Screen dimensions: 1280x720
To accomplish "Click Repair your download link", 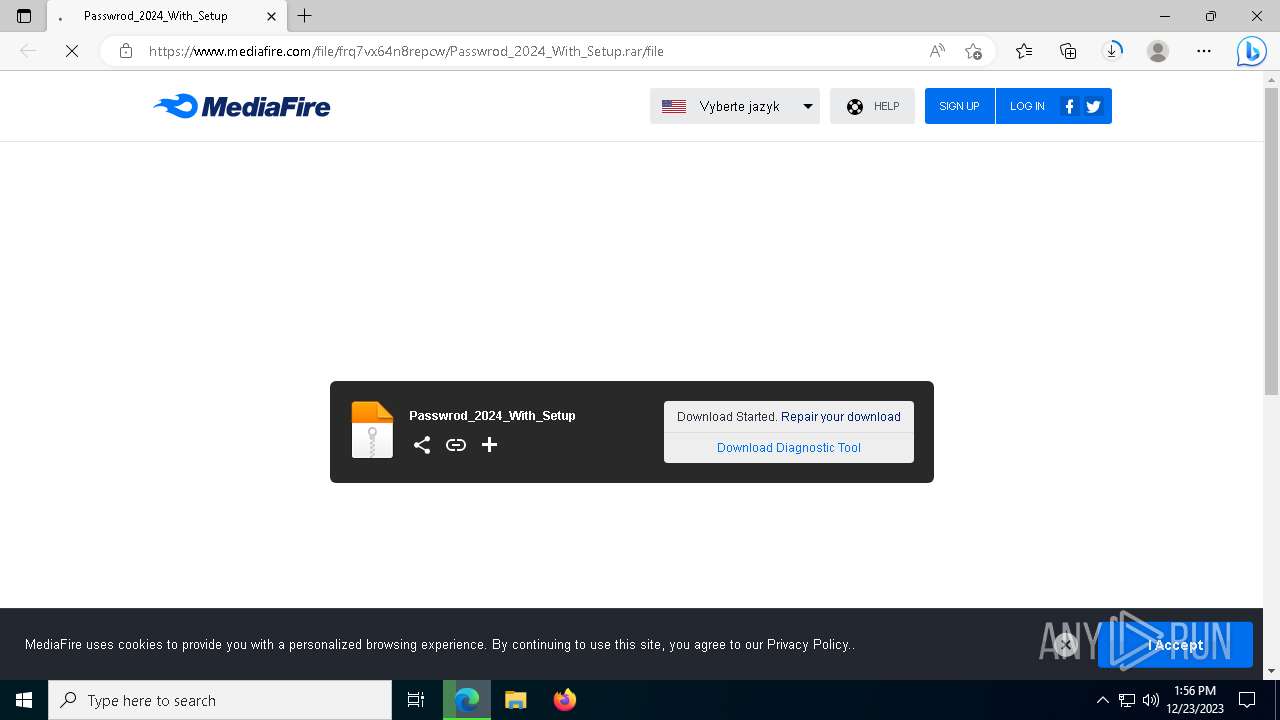I will pos(841,417).
